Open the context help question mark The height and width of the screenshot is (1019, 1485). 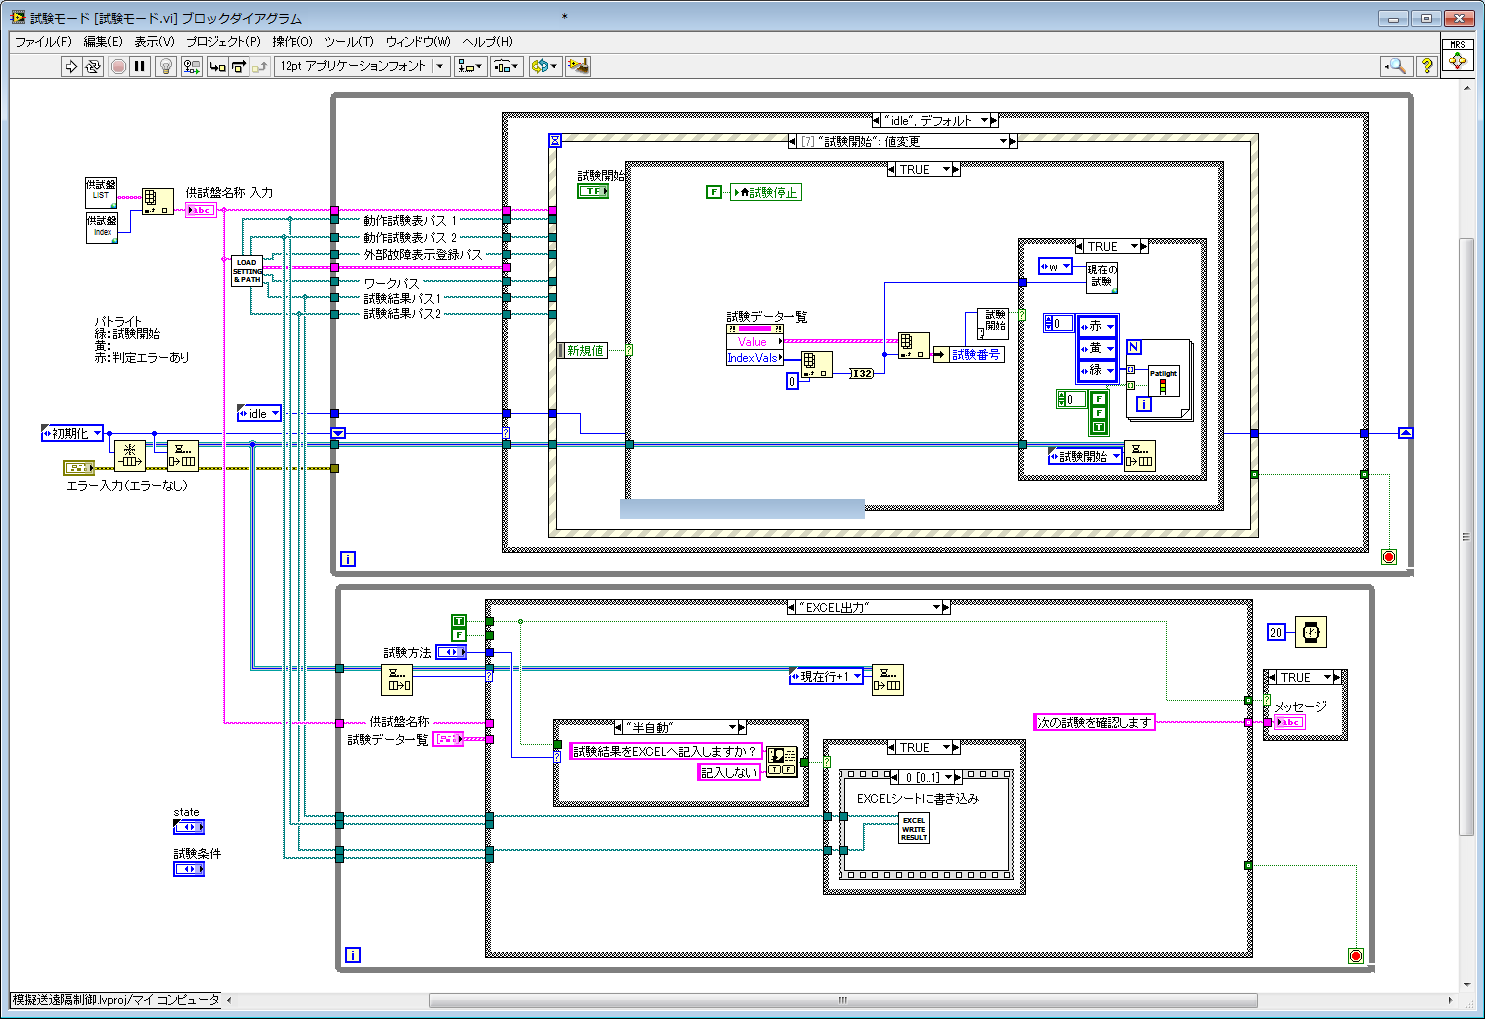coord(1427,66)
